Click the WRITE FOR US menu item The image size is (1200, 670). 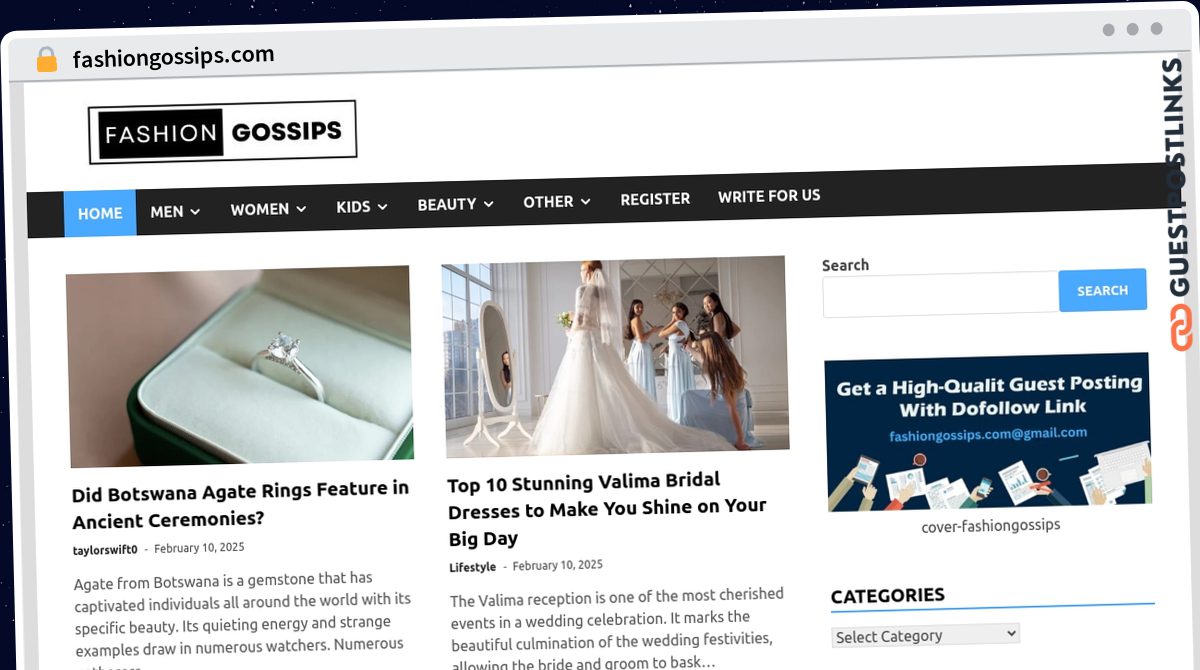768,195
